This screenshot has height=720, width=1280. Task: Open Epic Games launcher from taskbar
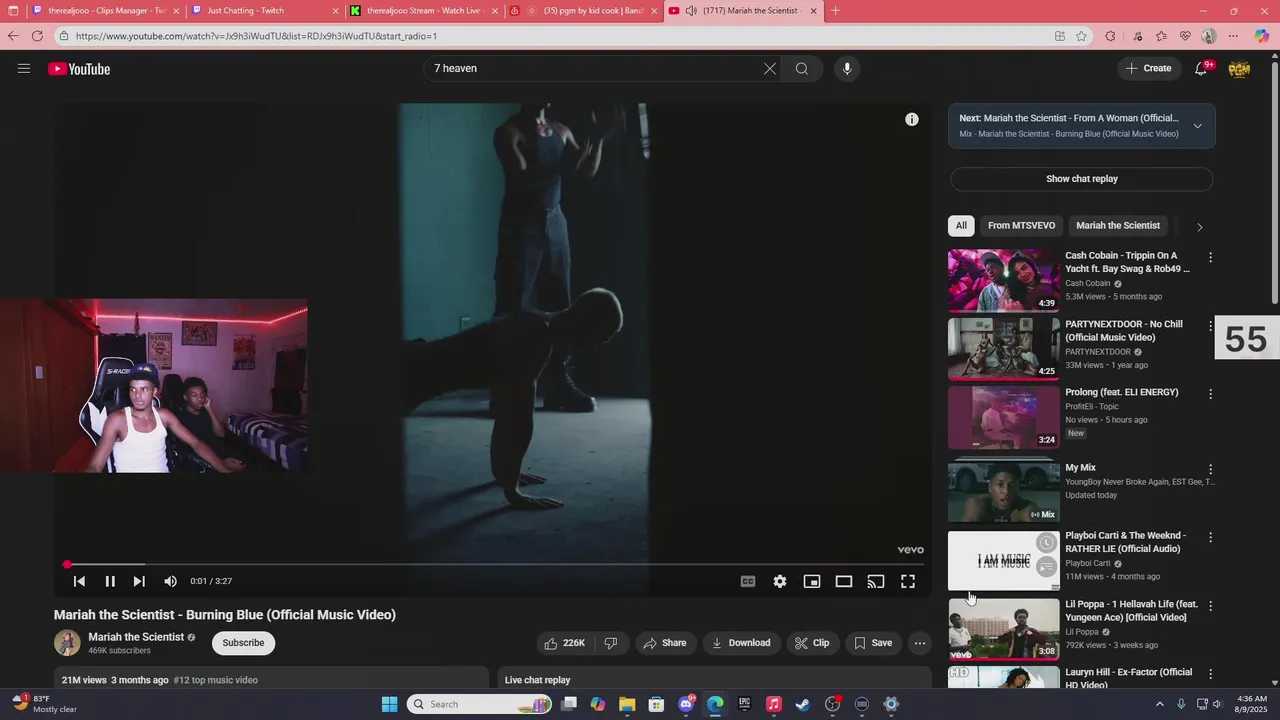pyautogui.click(x=744, y=704)
